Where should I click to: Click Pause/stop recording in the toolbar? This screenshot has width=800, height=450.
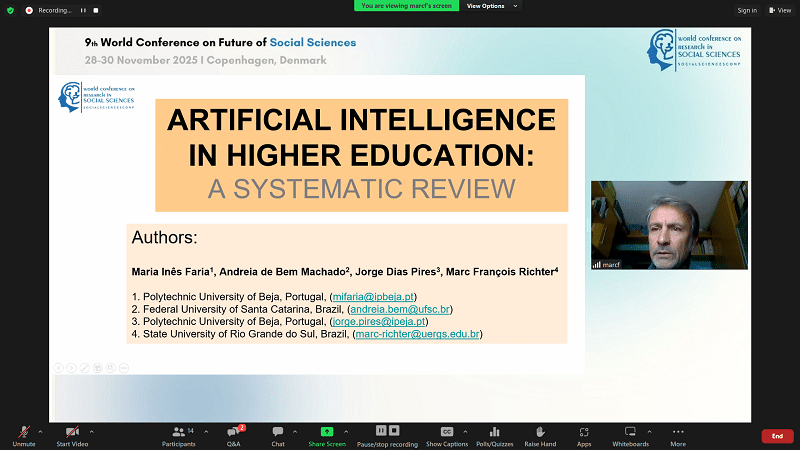tap(387, 436)
